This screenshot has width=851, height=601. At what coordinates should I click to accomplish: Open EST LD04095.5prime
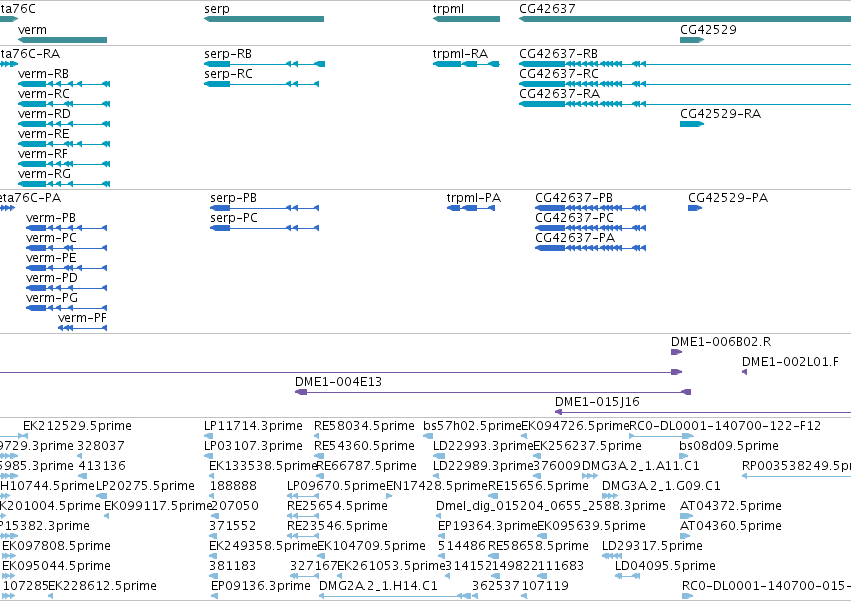(665, 566)
